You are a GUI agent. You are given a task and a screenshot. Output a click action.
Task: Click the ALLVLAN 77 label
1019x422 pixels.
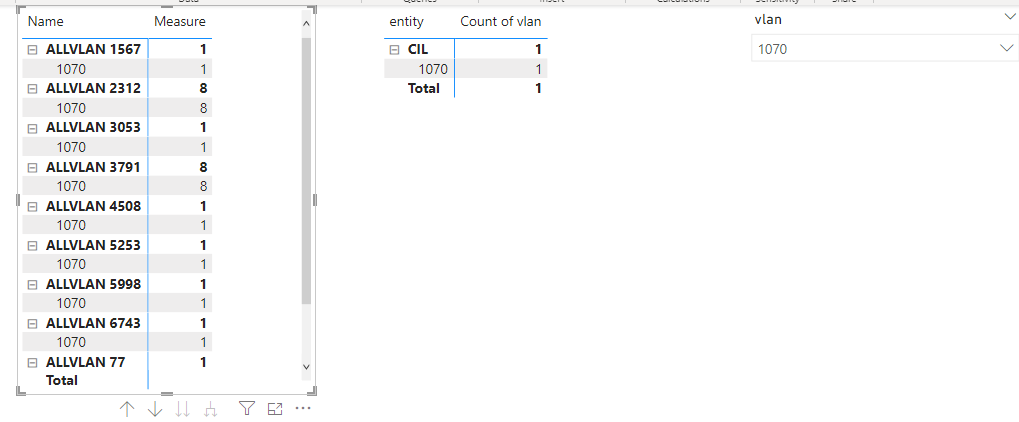point(85,363)
